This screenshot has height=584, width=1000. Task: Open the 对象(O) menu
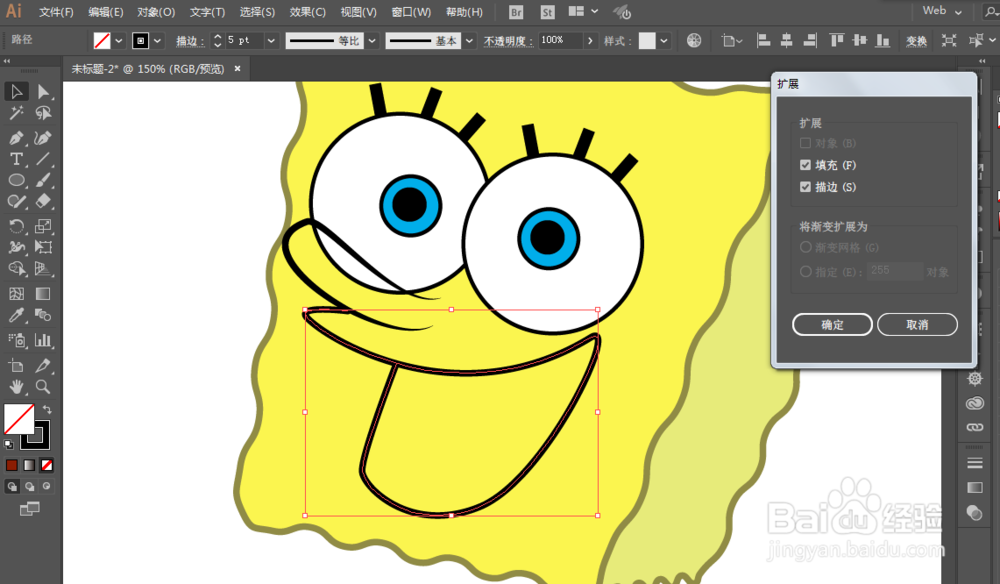tap(156, 12)
